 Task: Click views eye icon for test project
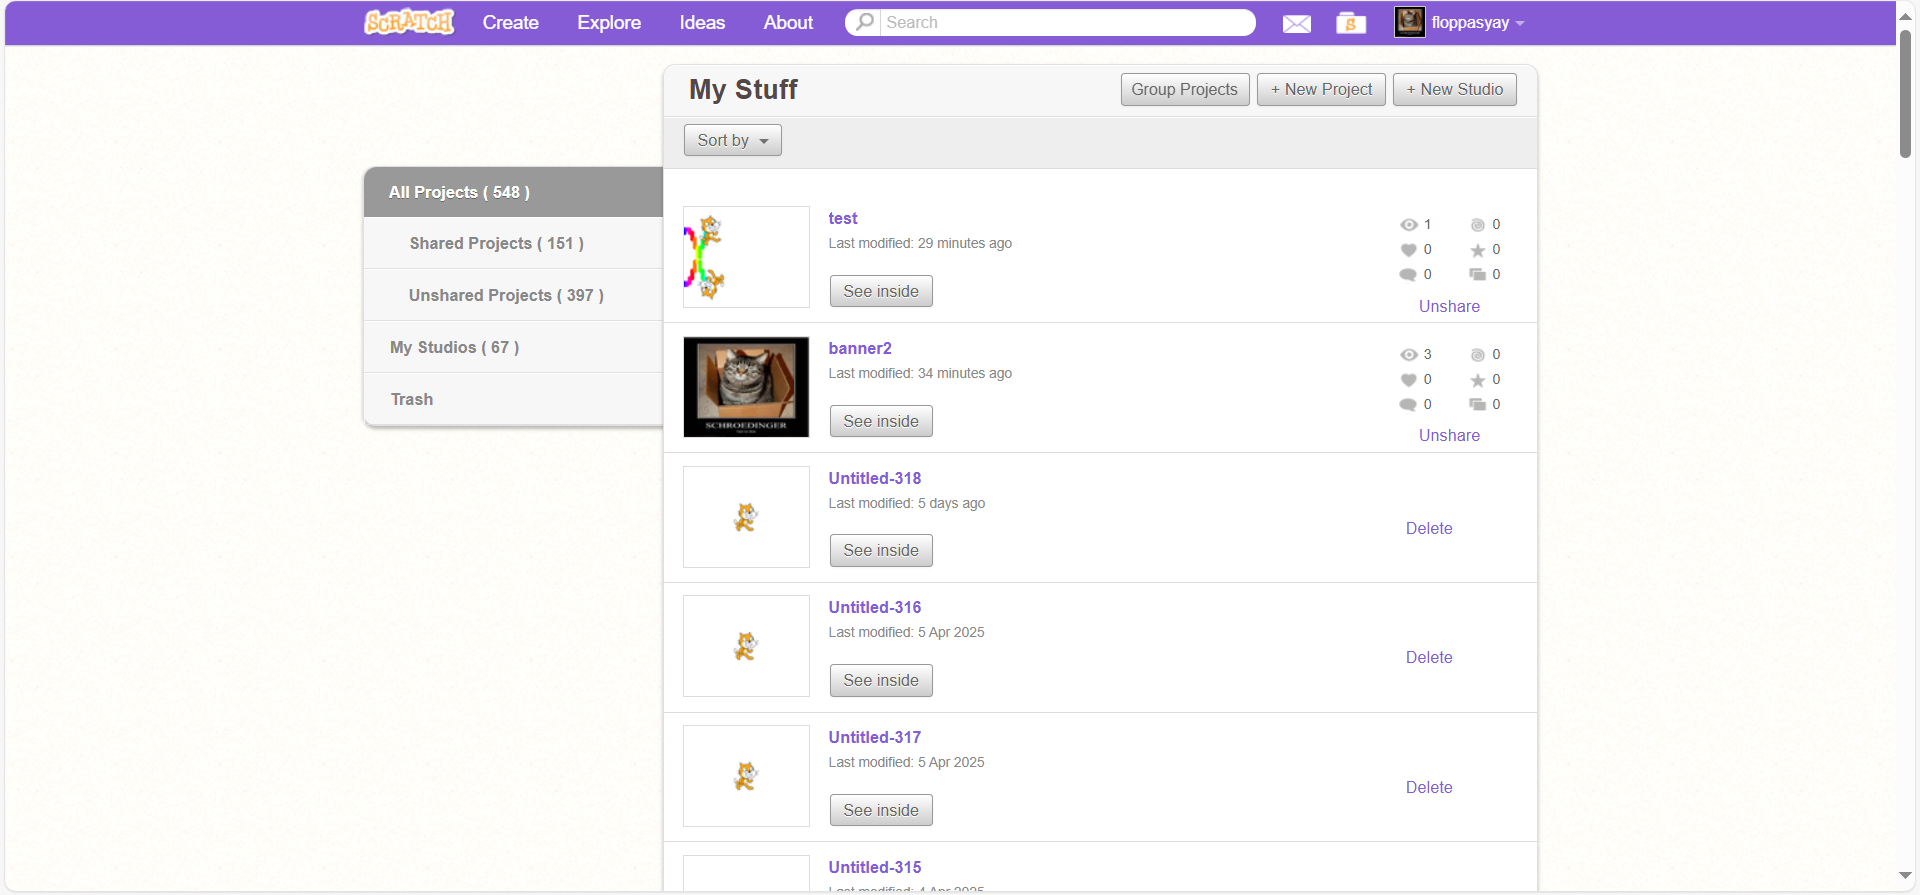(x=1409, y=225)
